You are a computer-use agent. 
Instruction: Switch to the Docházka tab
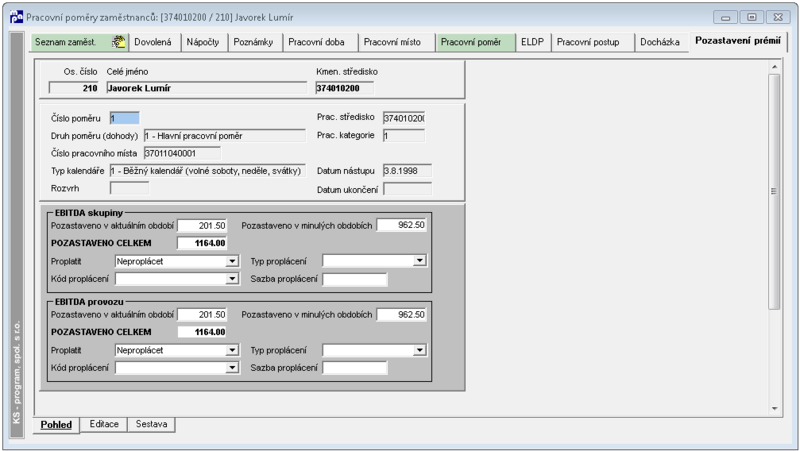click(660, 42)
